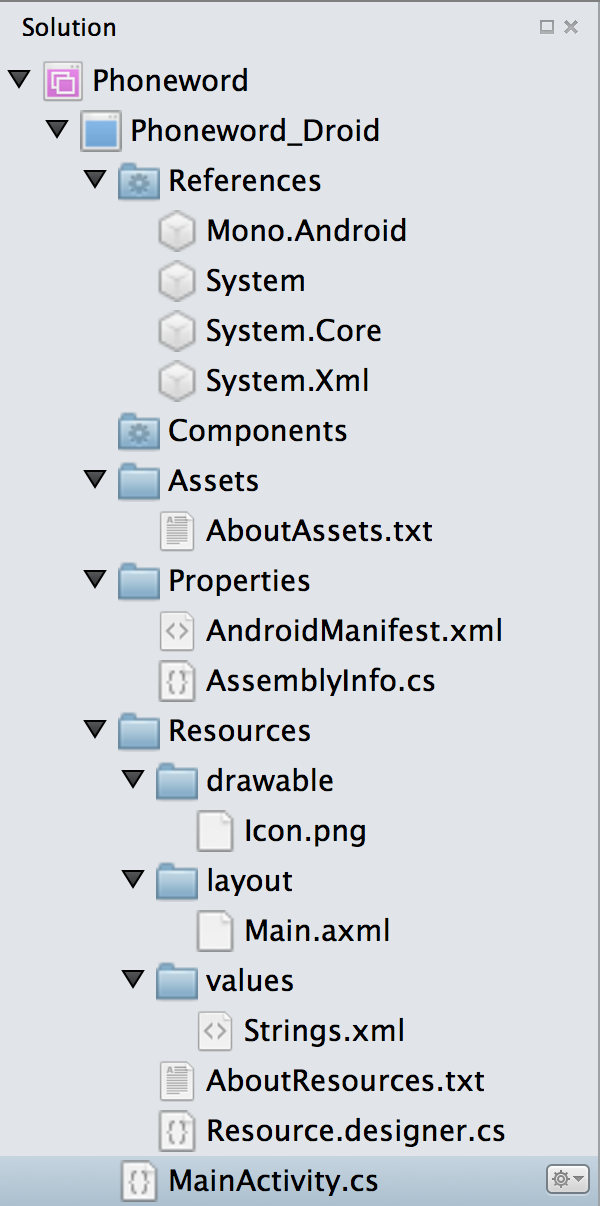Click the Phoneword solution icon
Screen dimensions: 600x1206
coord(63,81)
